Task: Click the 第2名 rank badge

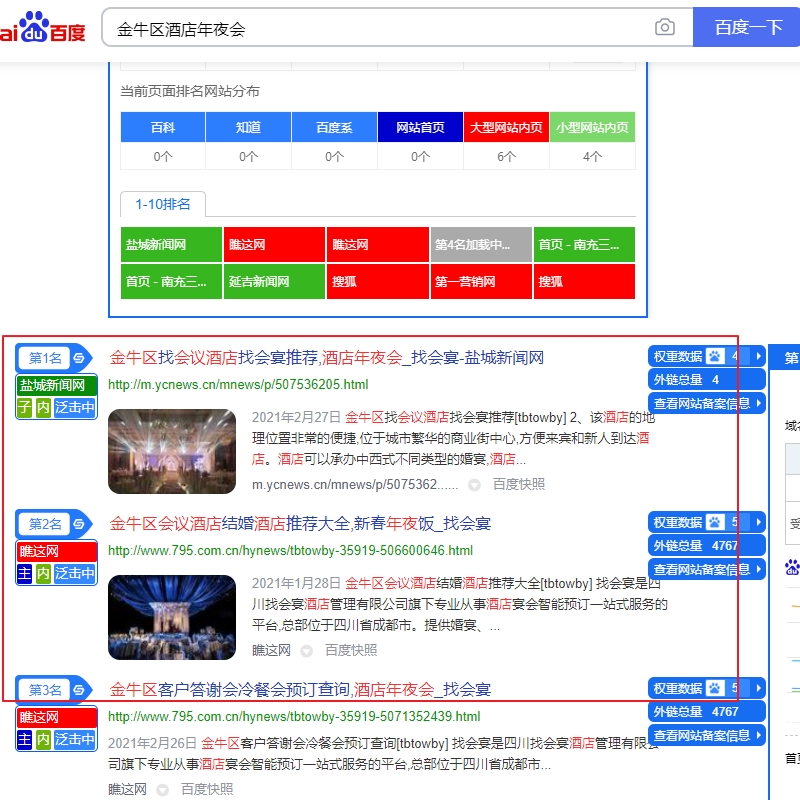Action: (x=45, y=524)
